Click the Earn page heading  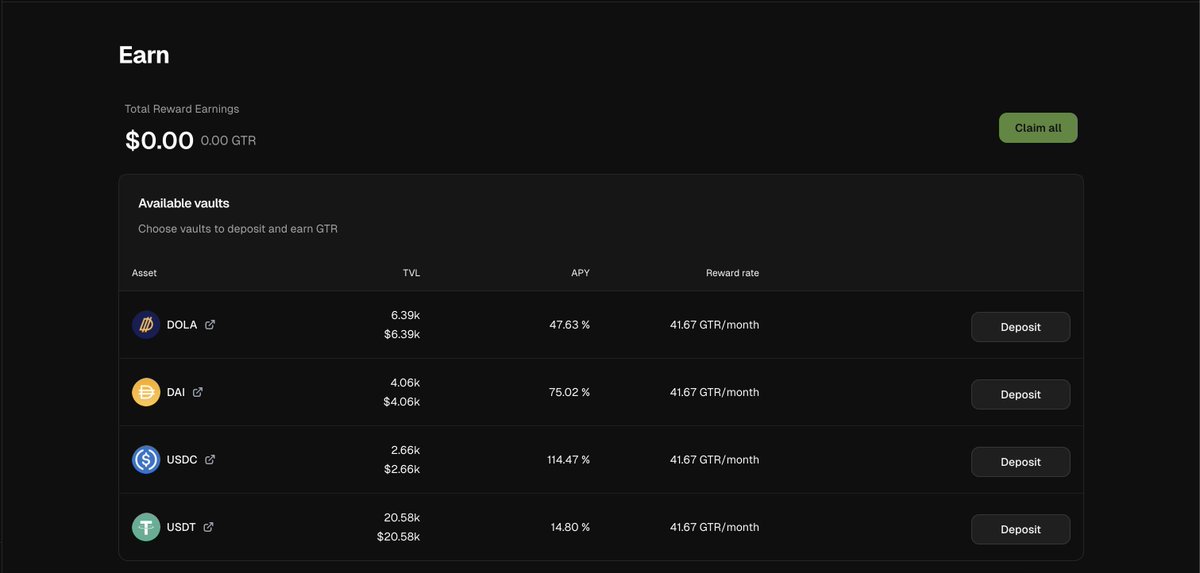pyautogui.click(x=144, y=55)
